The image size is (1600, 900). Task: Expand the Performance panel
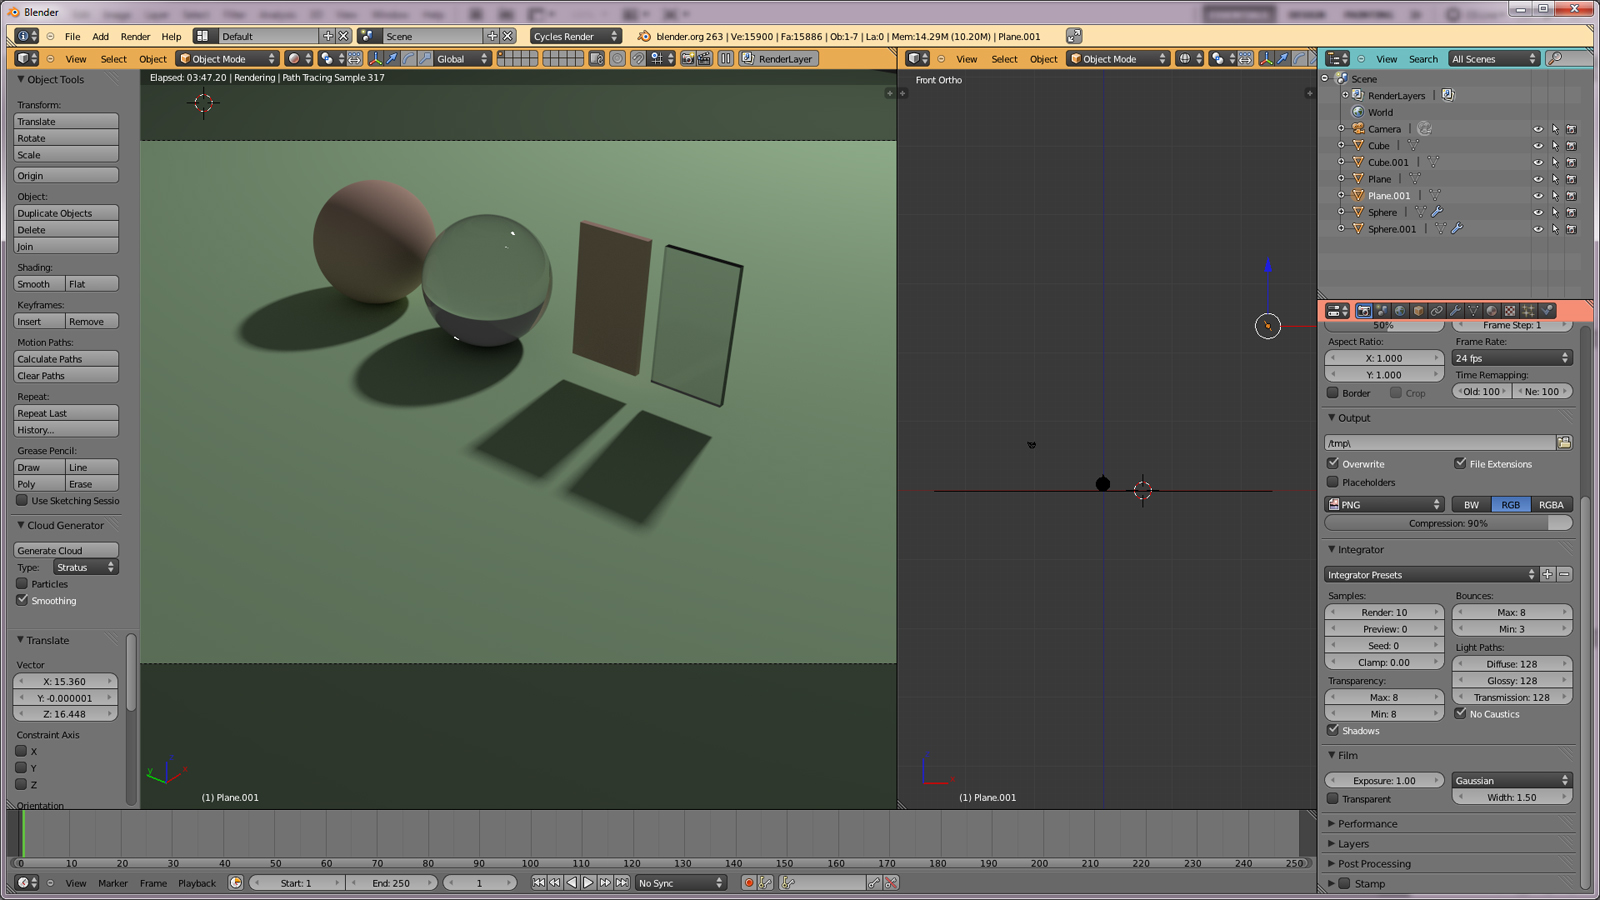(x=1367, y=824)
